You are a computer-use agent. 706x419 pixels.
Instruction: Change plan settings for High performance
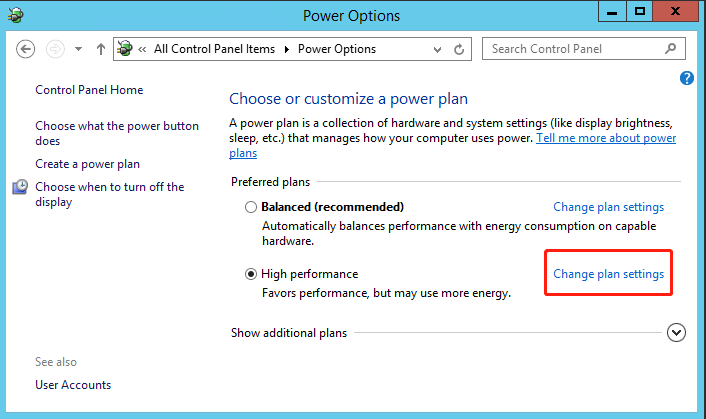[608, 274]
